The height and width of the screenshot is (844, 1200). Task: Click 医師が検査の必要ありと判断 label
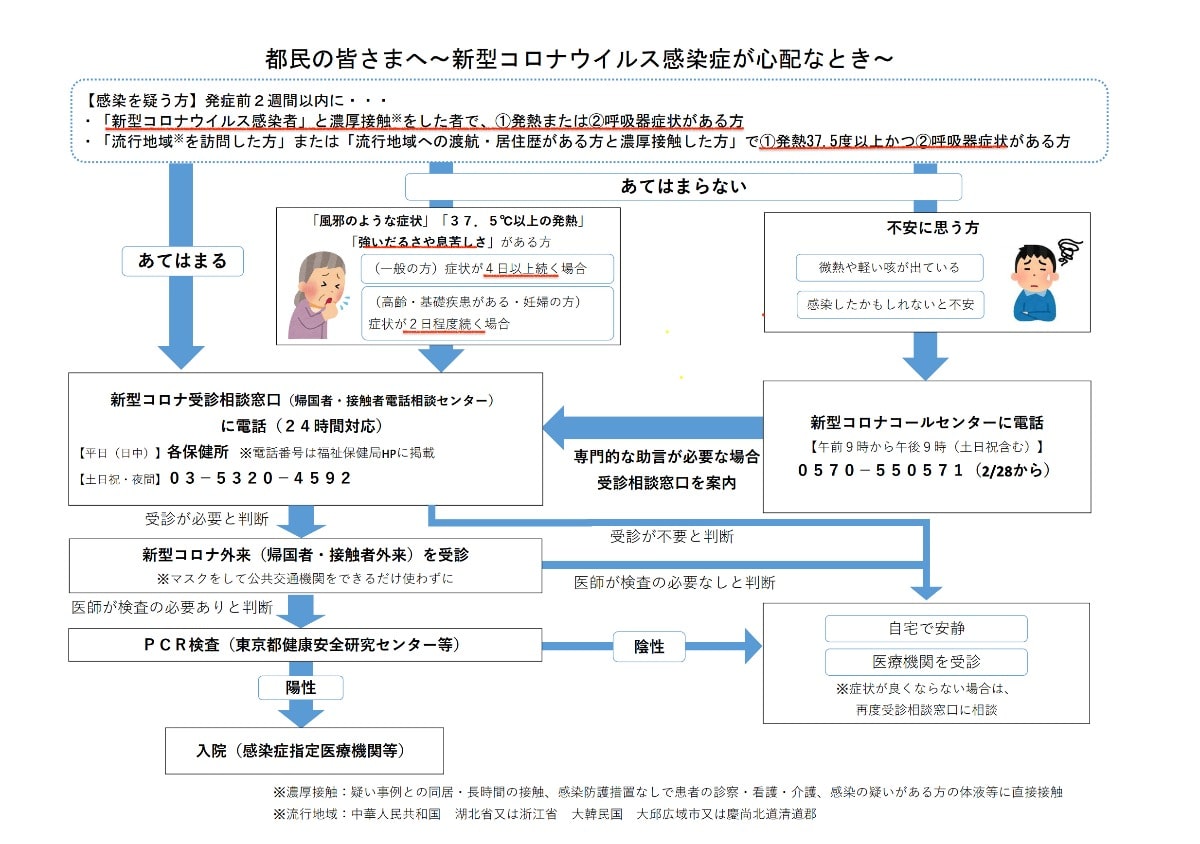click(x=172, y=608)
